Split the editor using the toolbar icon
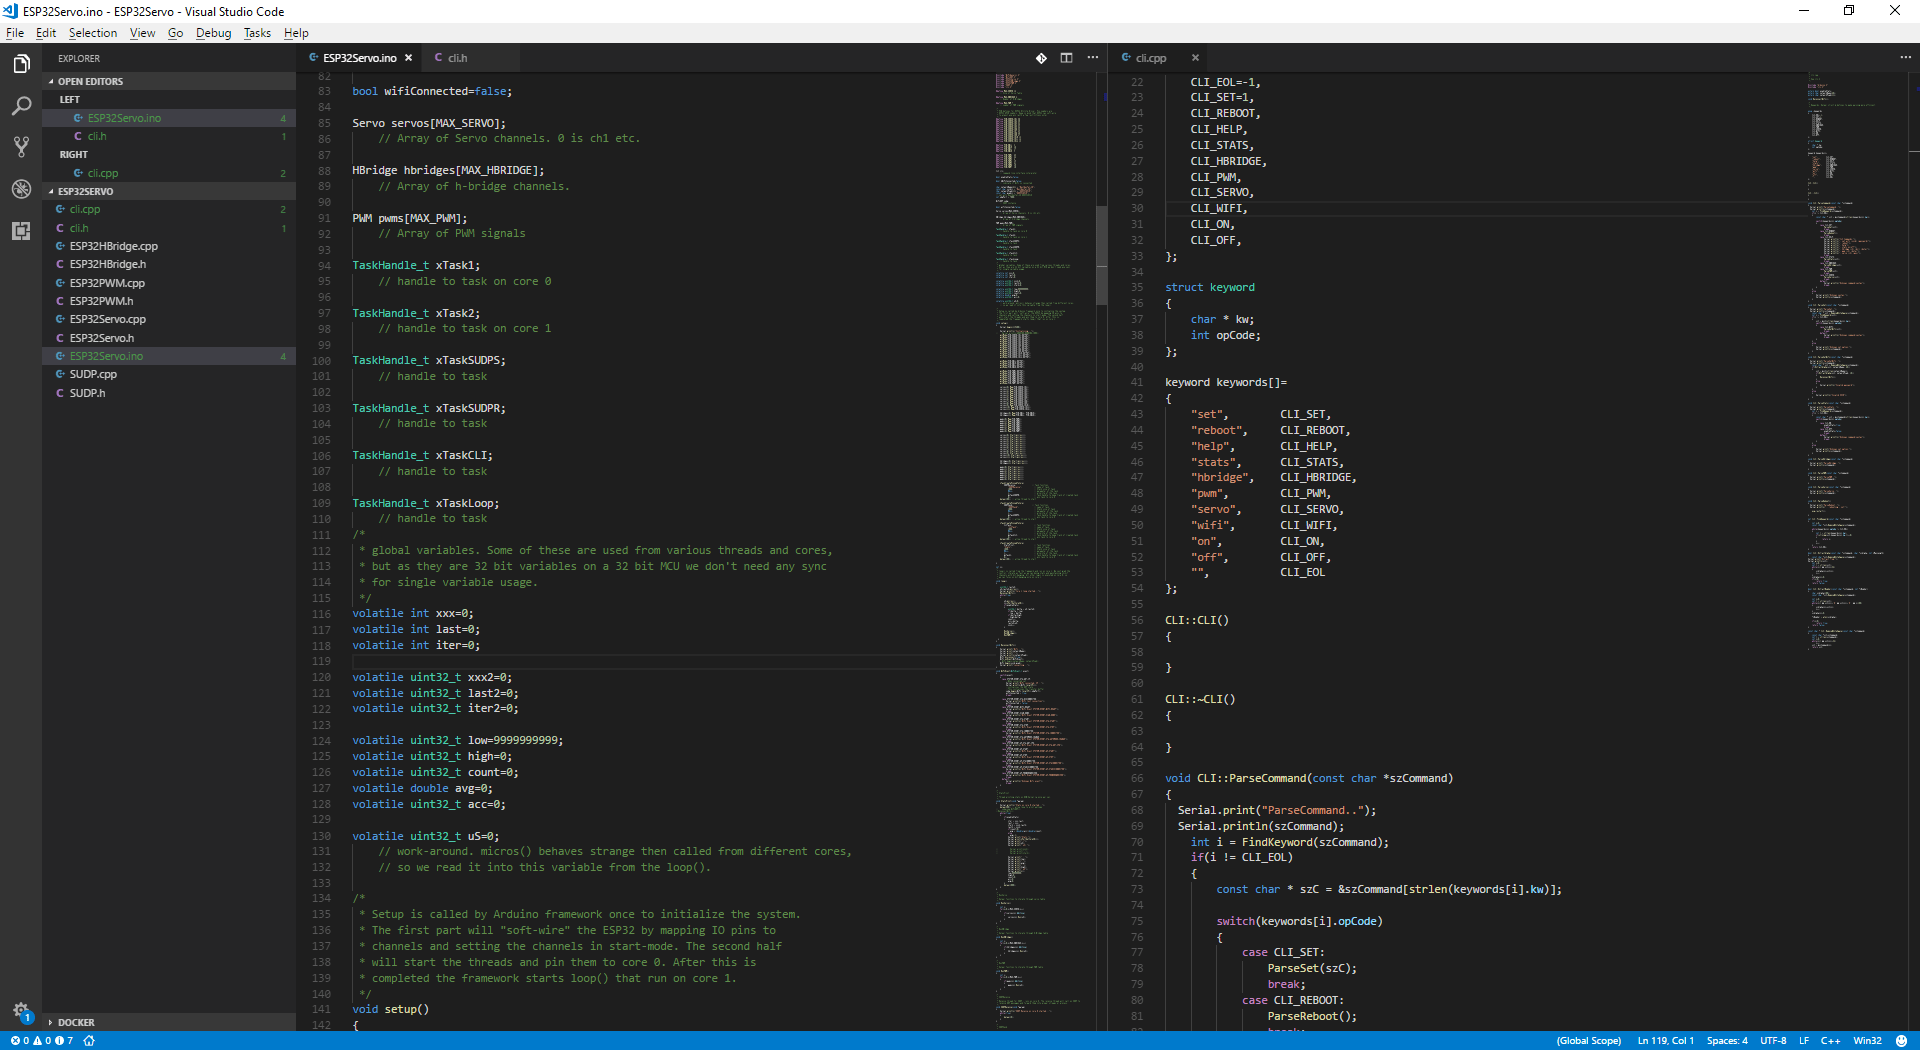This screenshot has width=1920, height=1050. coord(1066,58)
